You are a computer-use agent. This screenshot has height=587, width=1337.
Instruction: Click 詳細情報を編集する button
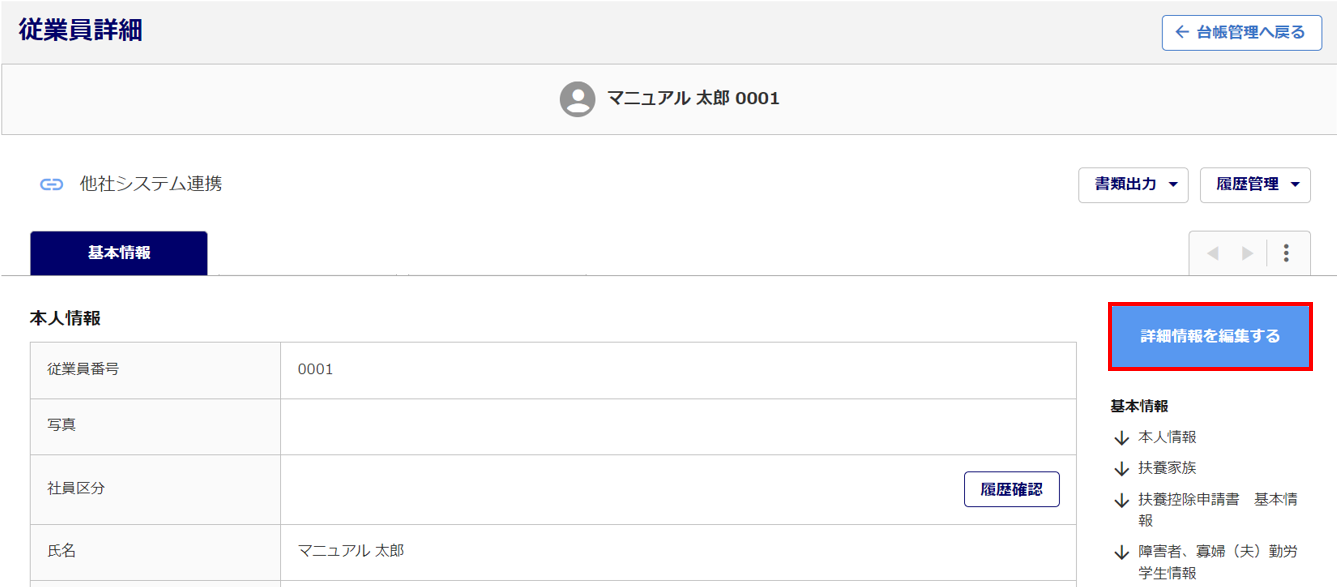pos(1210,336)
